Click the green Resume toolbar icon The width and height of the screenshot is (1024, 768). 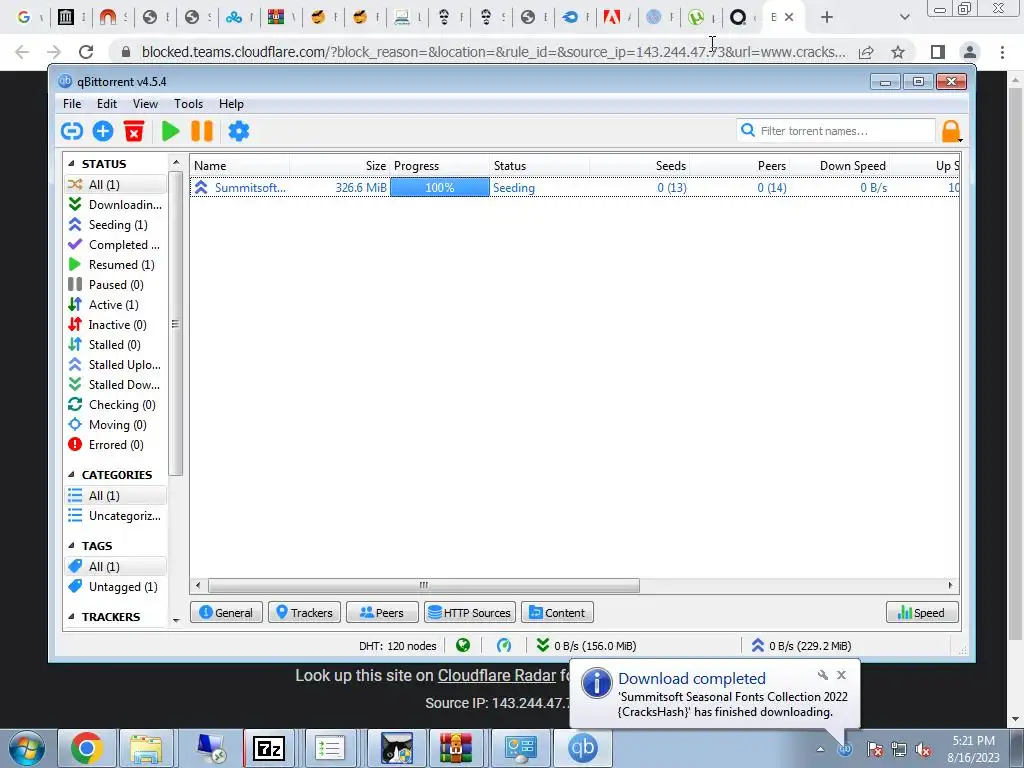(170, 131)
